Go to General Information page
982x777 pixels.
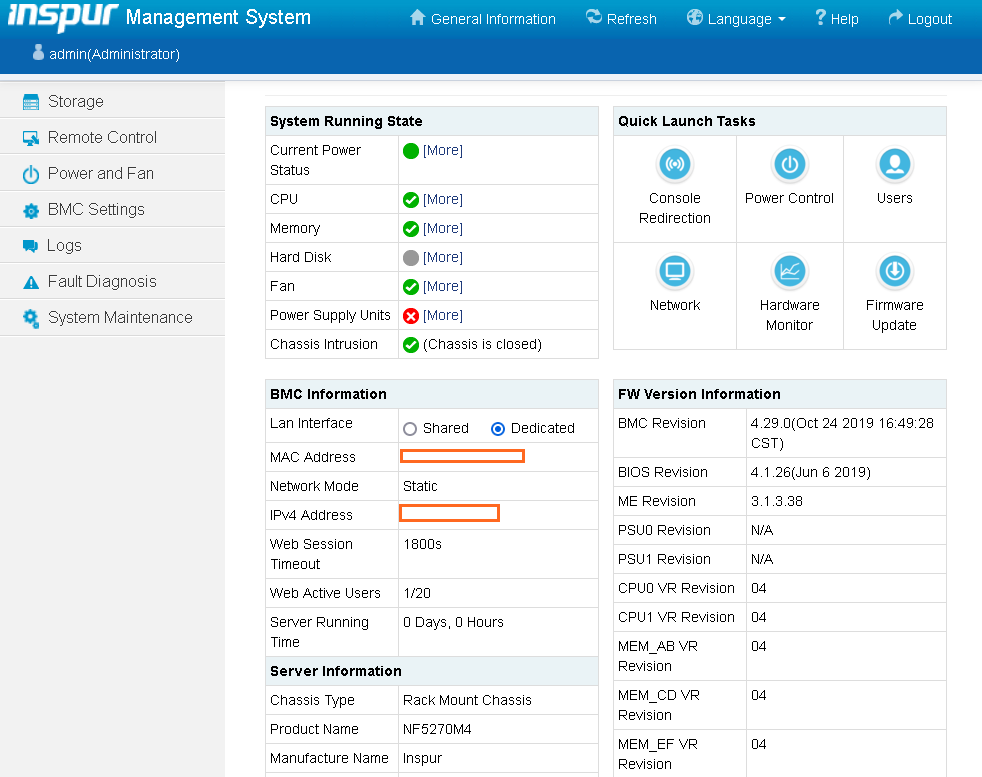[493, 19]
